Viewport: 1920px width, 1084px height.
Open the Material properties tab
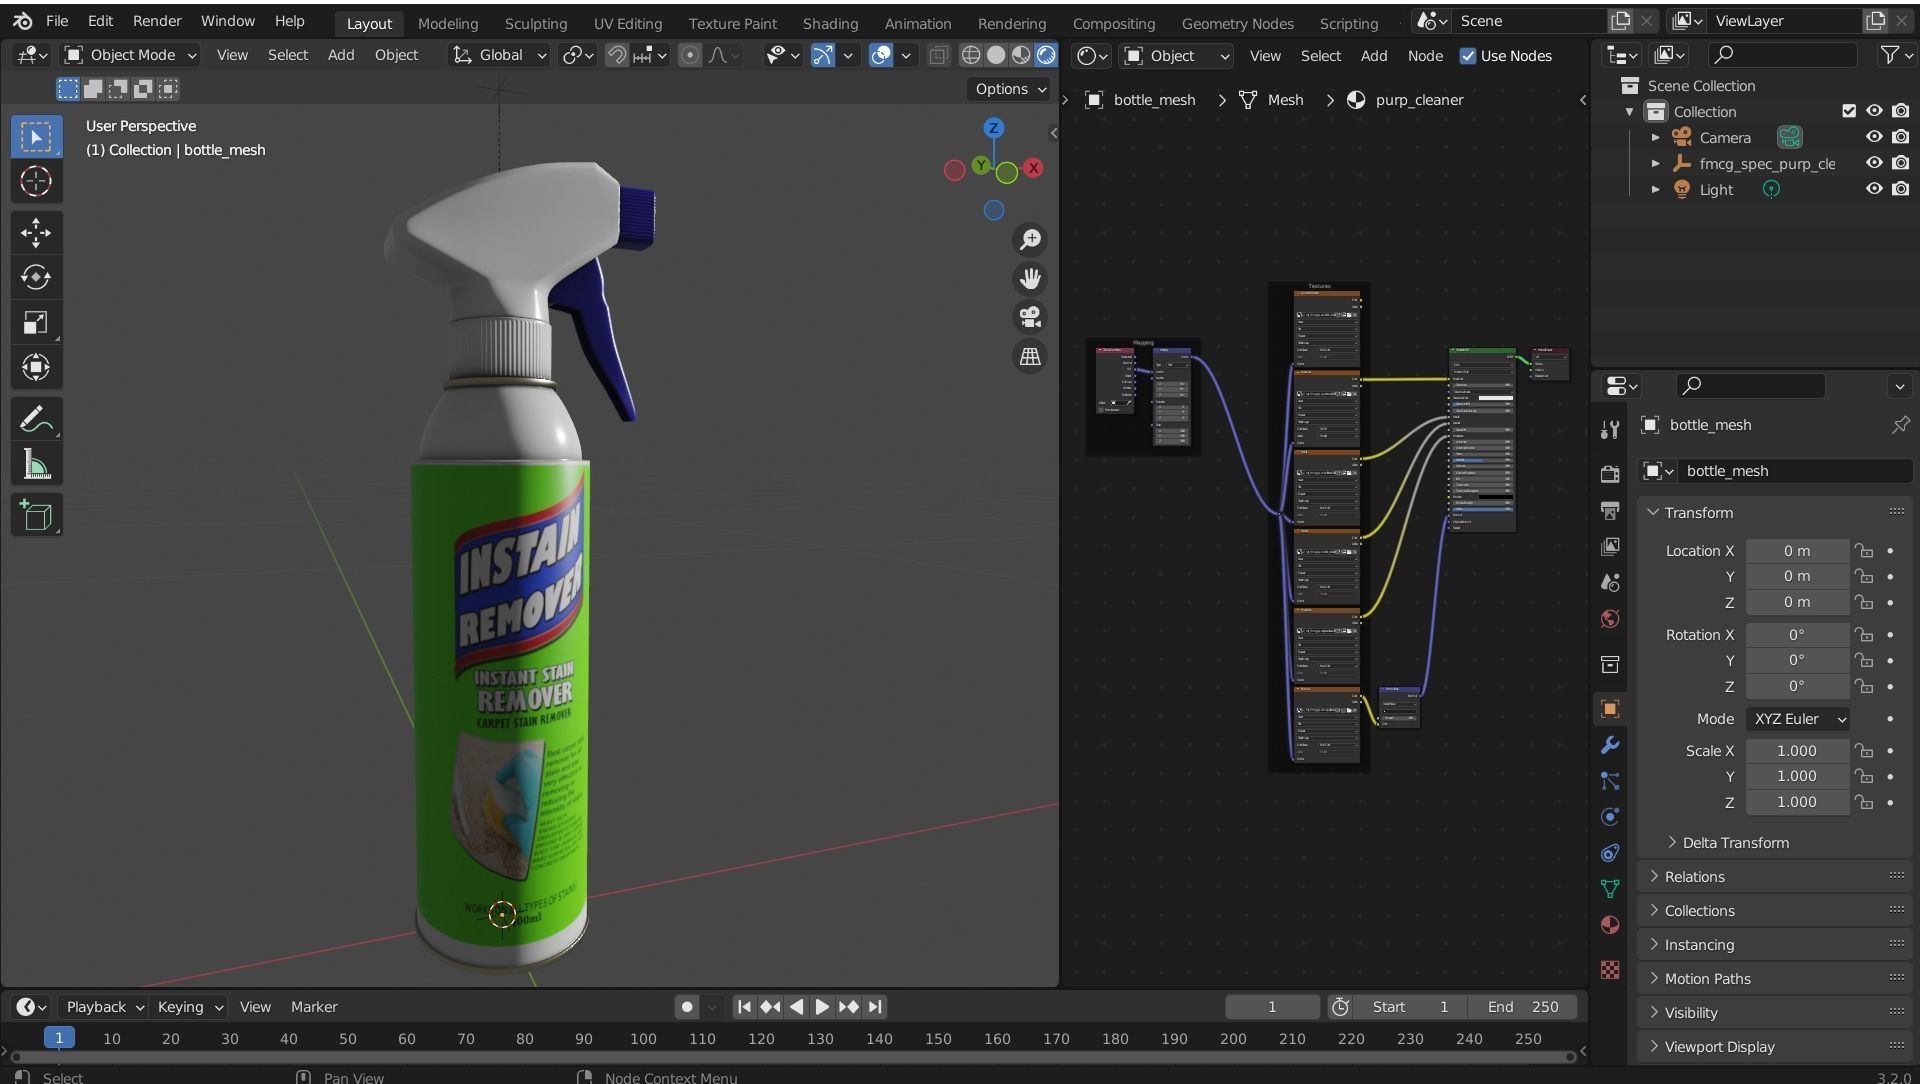[1610, 925]
